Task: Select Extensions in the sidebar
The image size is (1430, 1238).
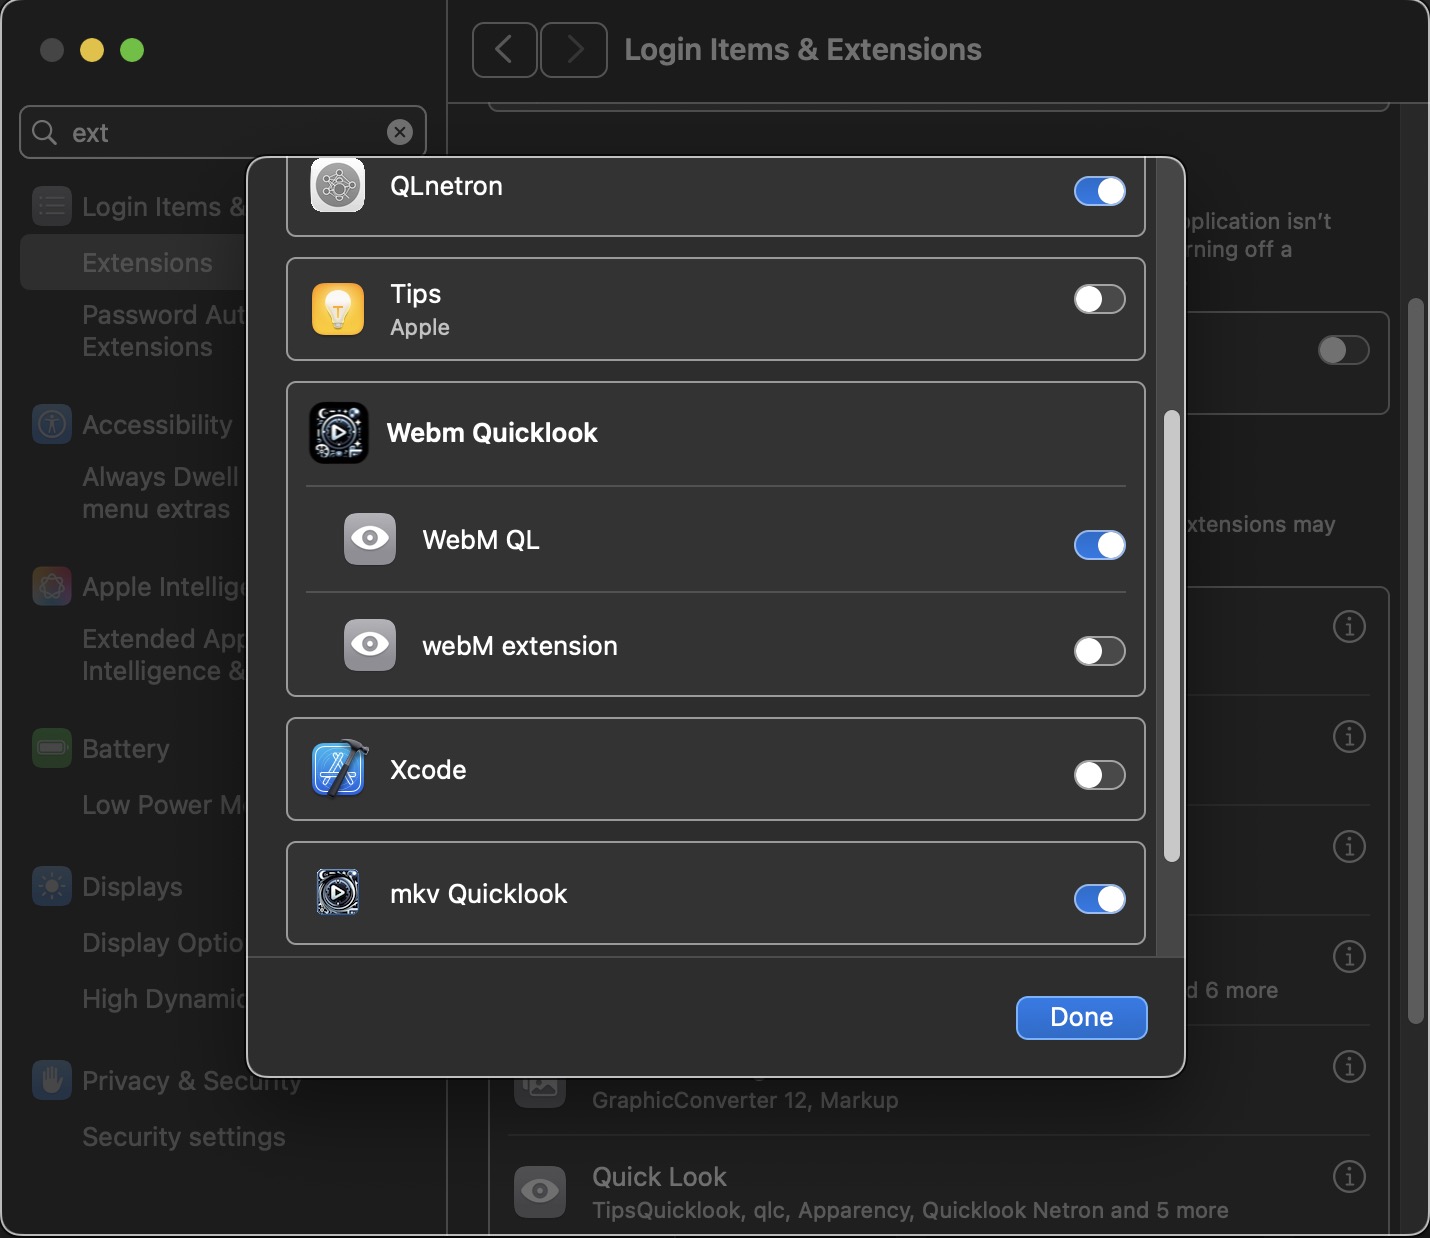Action: click(x=134, y=263)
